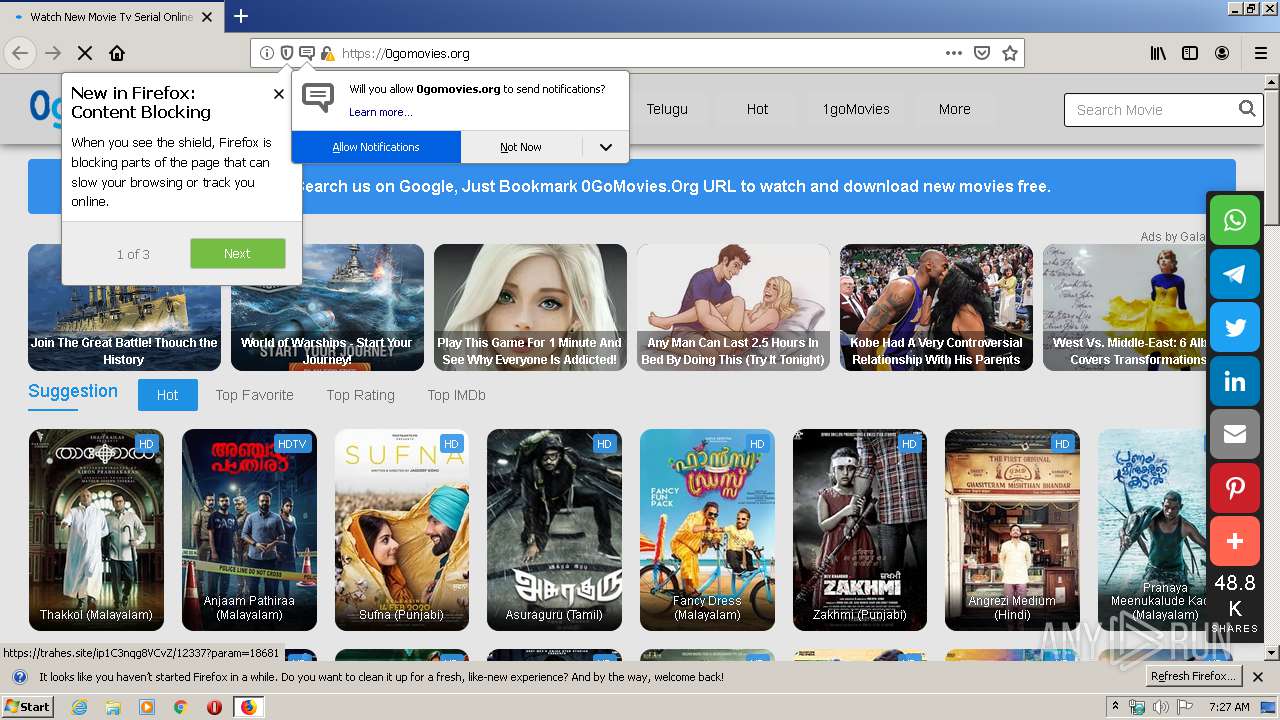Viewport: 1280px width, 720px height.
Task: Show sidebars icon in the toolbar
Action: coord(1190,53)
